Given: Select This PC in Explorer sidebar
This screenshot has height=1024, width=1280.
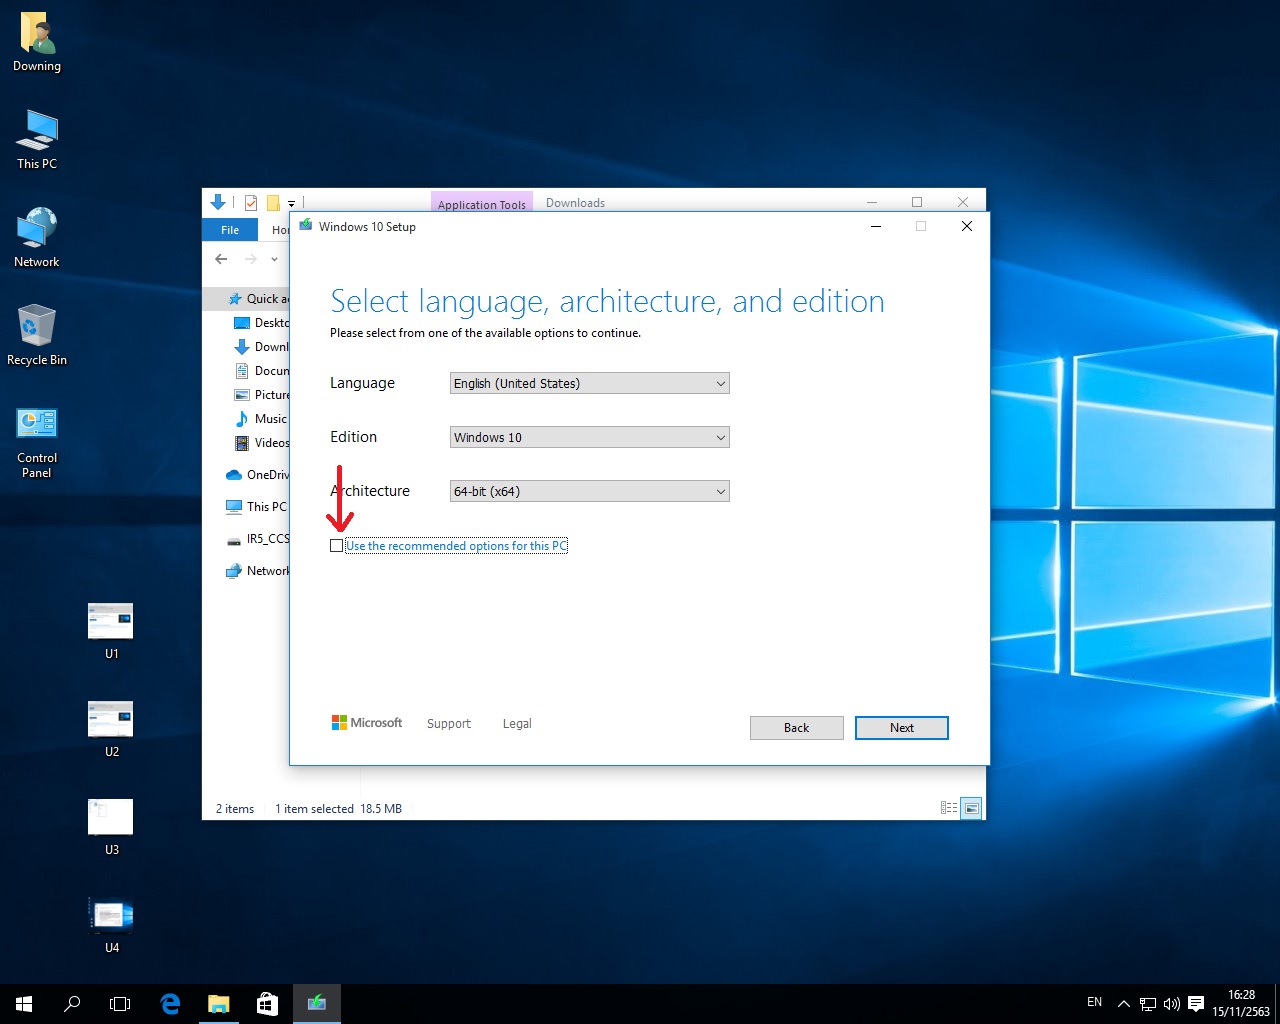Looking at the screenshot, I should click(257, 507).
